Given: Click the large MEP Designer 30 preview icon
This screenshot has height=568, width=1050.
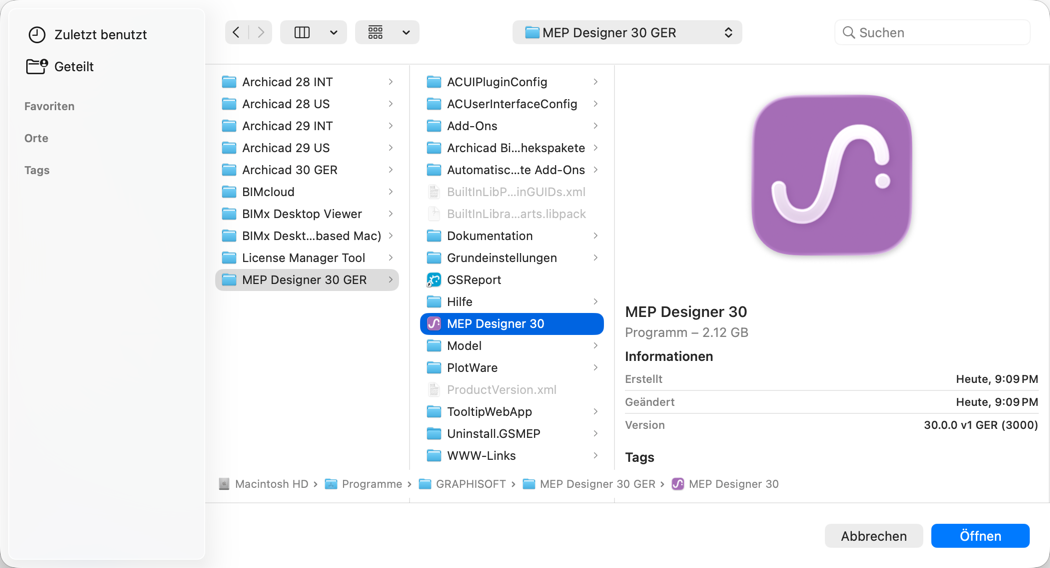Looking at the screenshot, I should [832, 175].
